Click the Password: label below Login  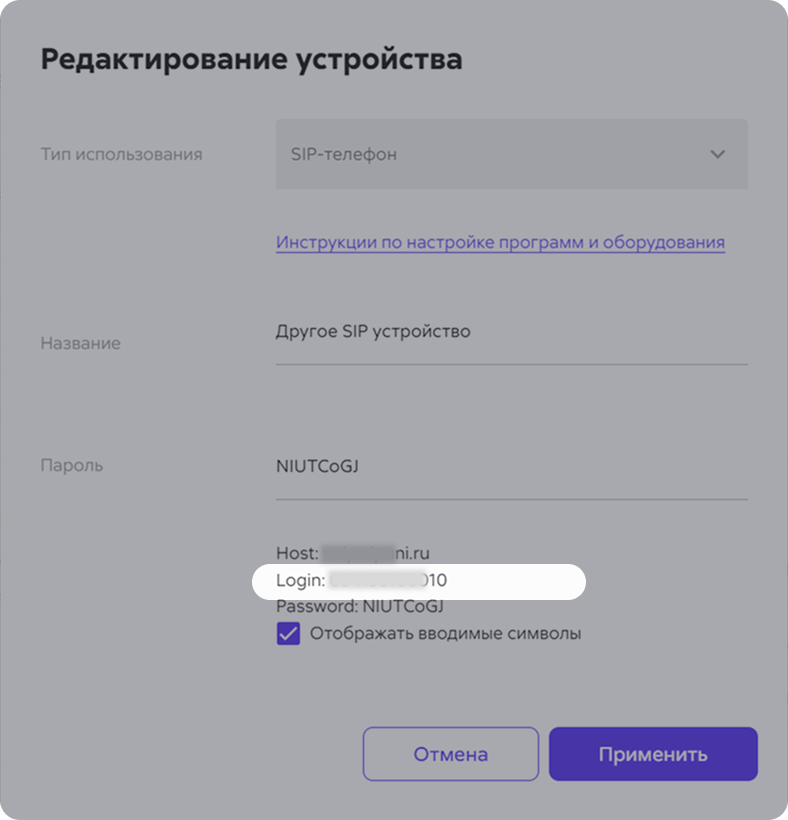317,606
